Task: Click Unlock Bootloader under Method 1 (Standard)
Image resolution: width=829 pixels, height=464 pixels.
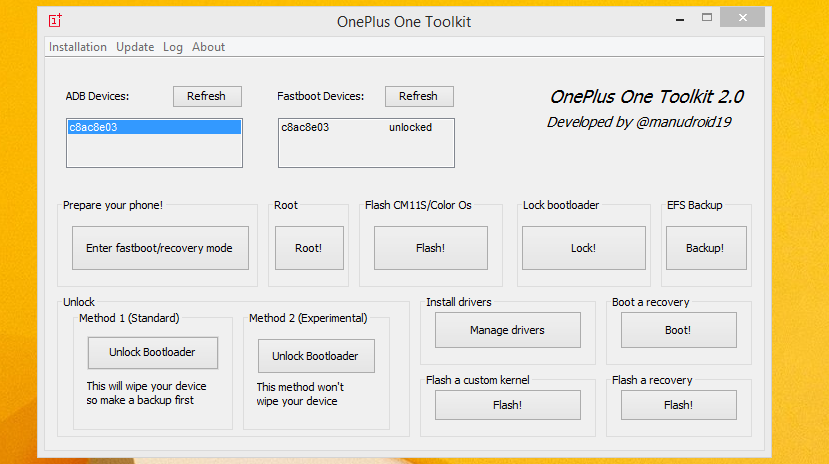Action: click(152, 352)
